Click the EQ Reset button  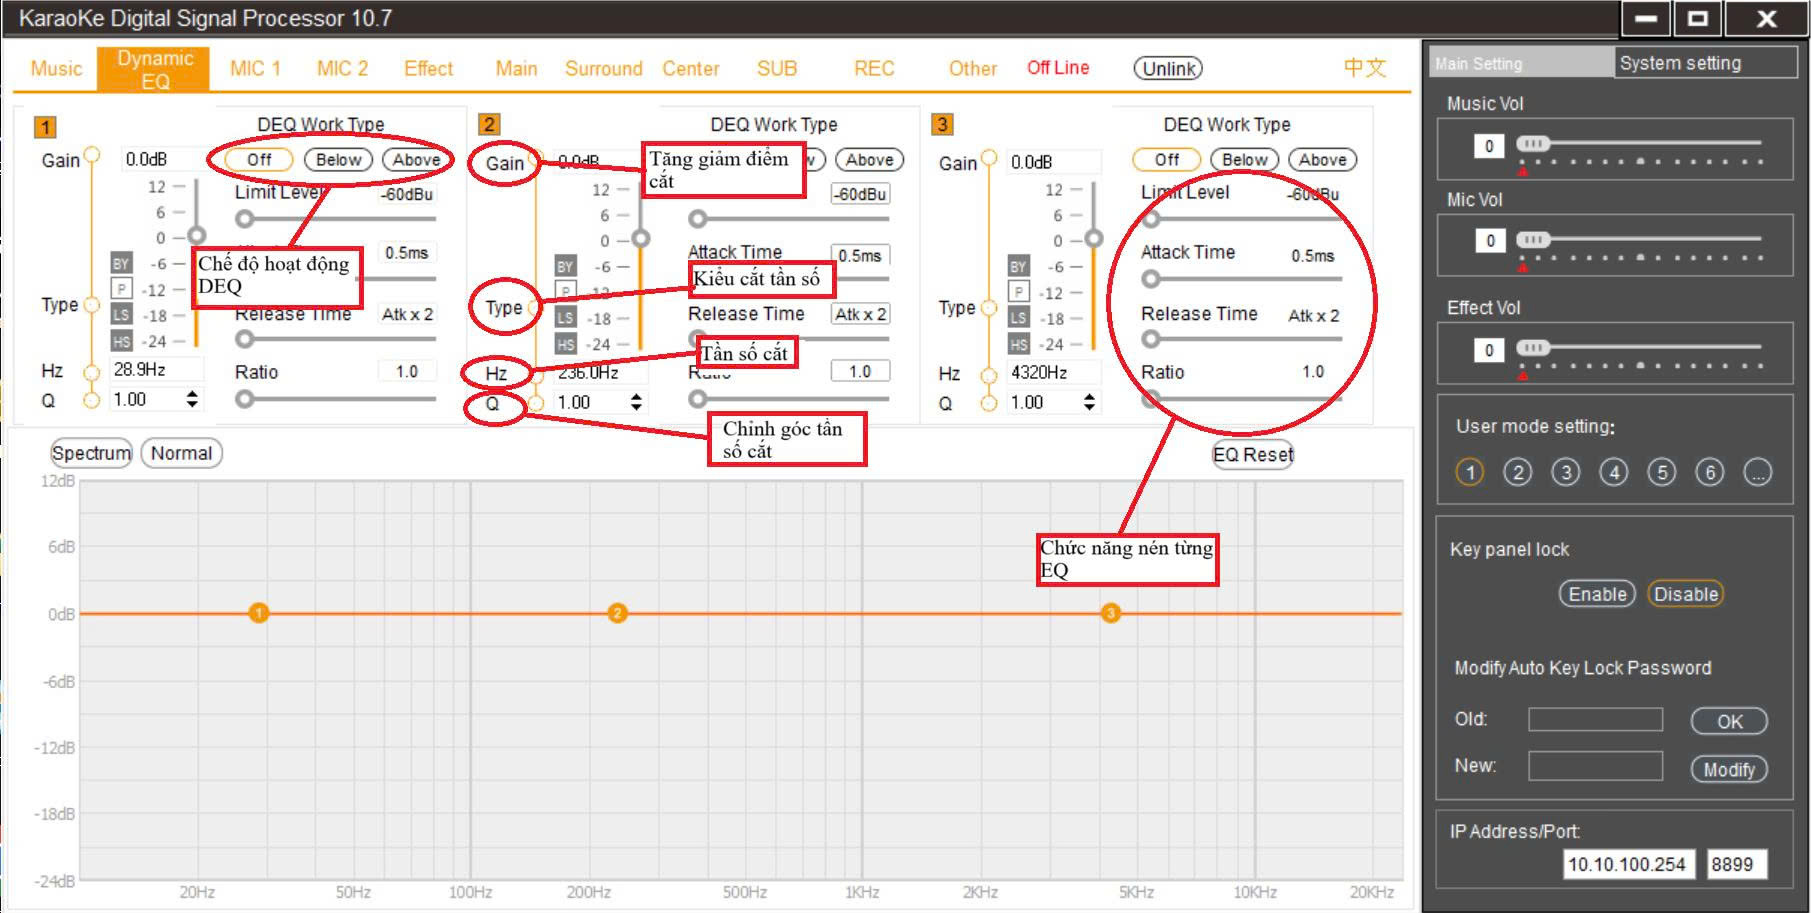(1253, 455)
